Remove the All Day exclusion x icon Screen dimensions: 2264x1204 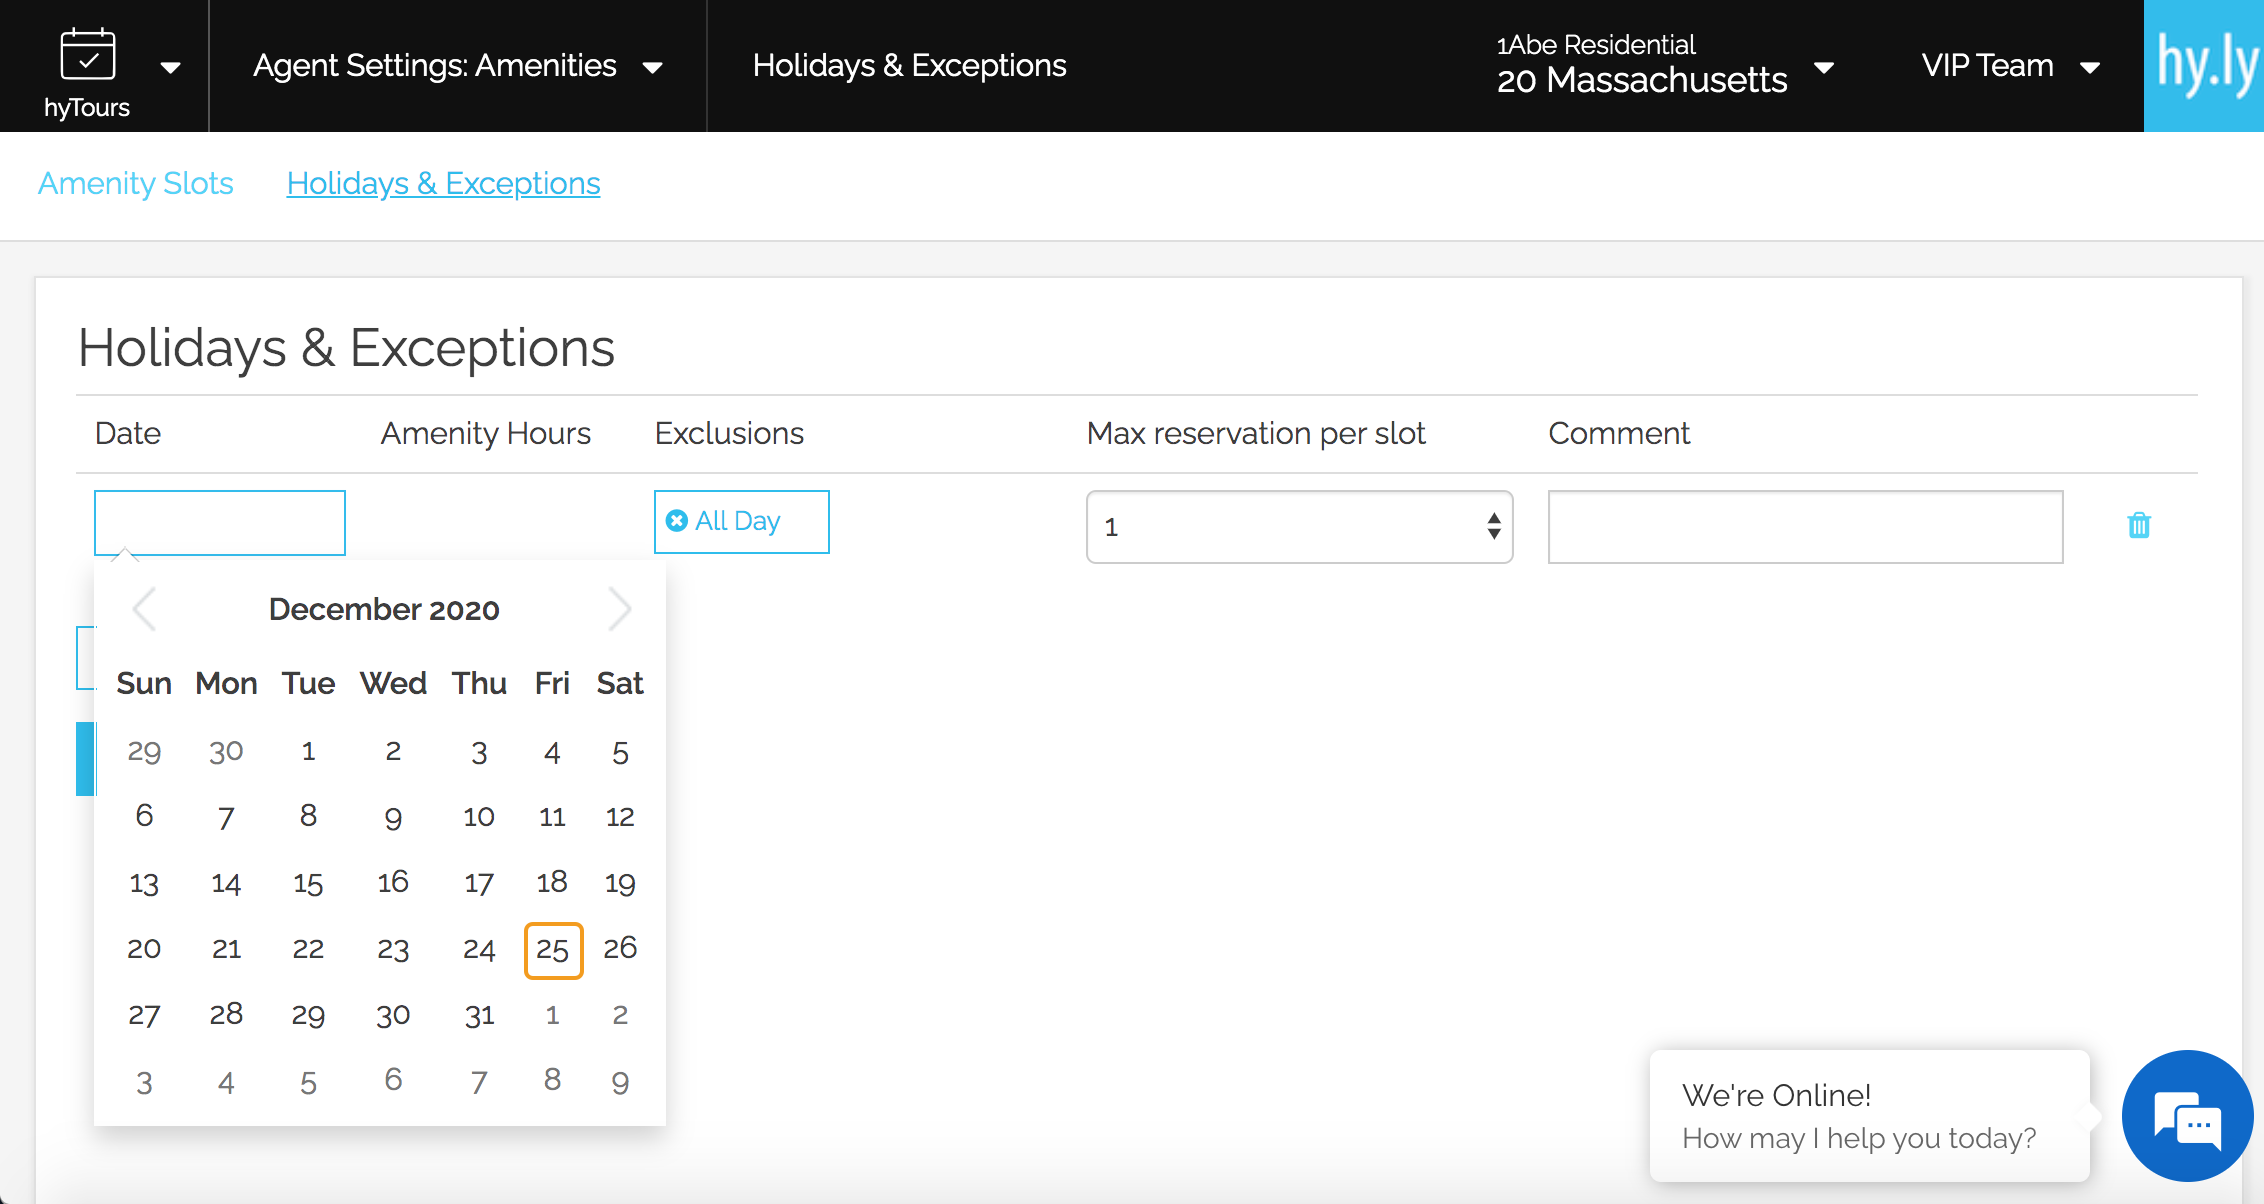tap(677, 521)
